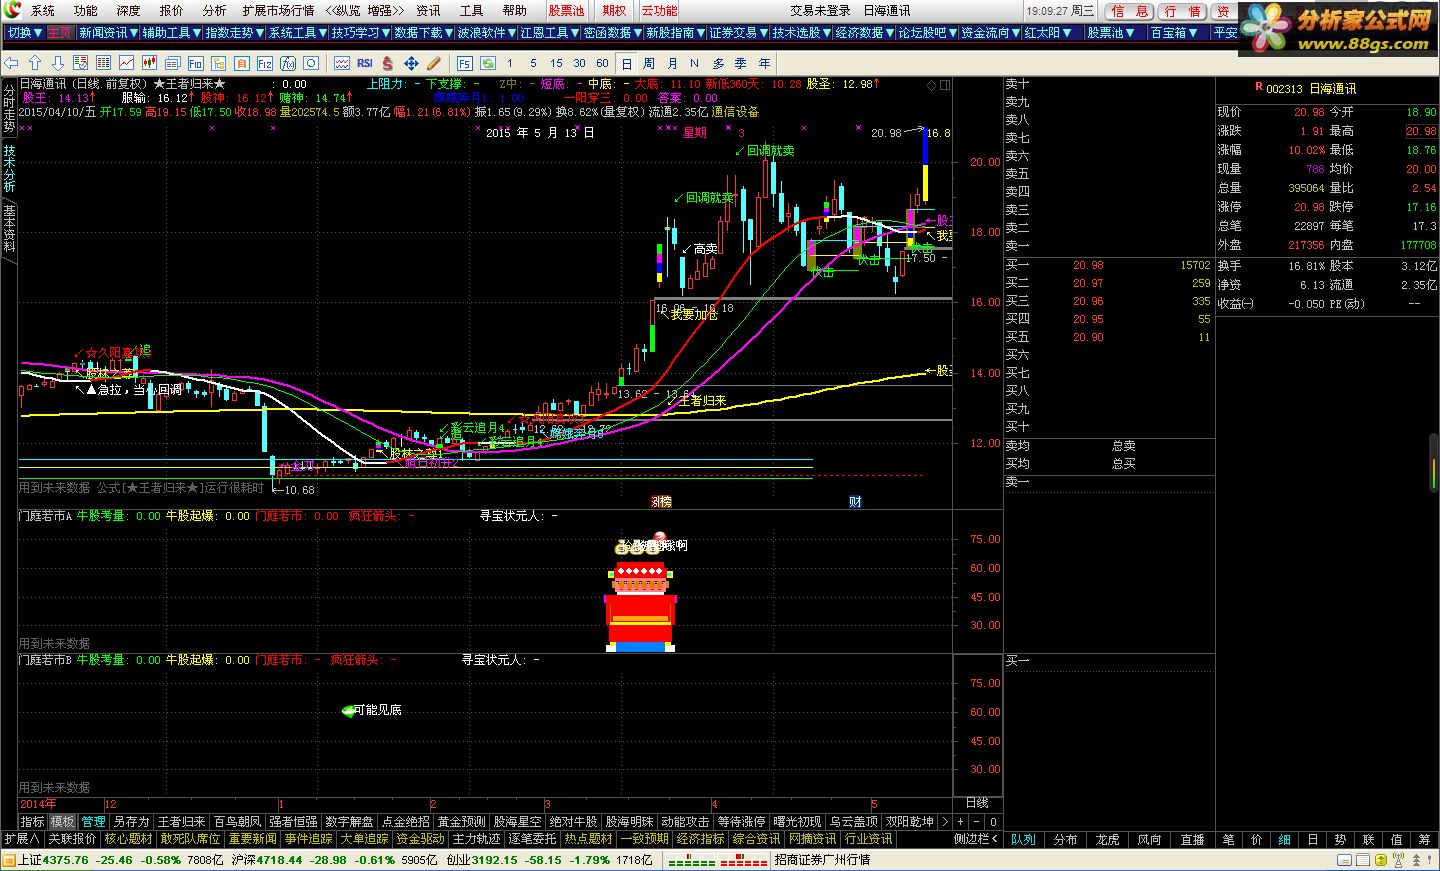Open the RSI indicator icon
This screenshot has width=1440, height=871.
(x=365, y=63)
